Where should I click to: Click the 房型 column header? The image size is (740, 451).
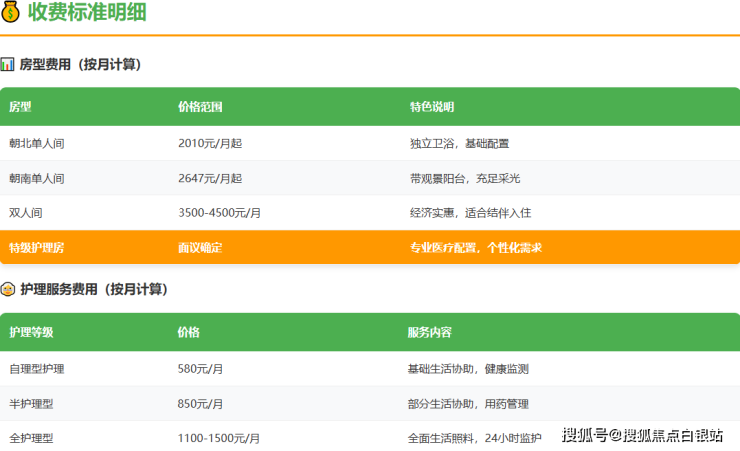coord(20,107)
